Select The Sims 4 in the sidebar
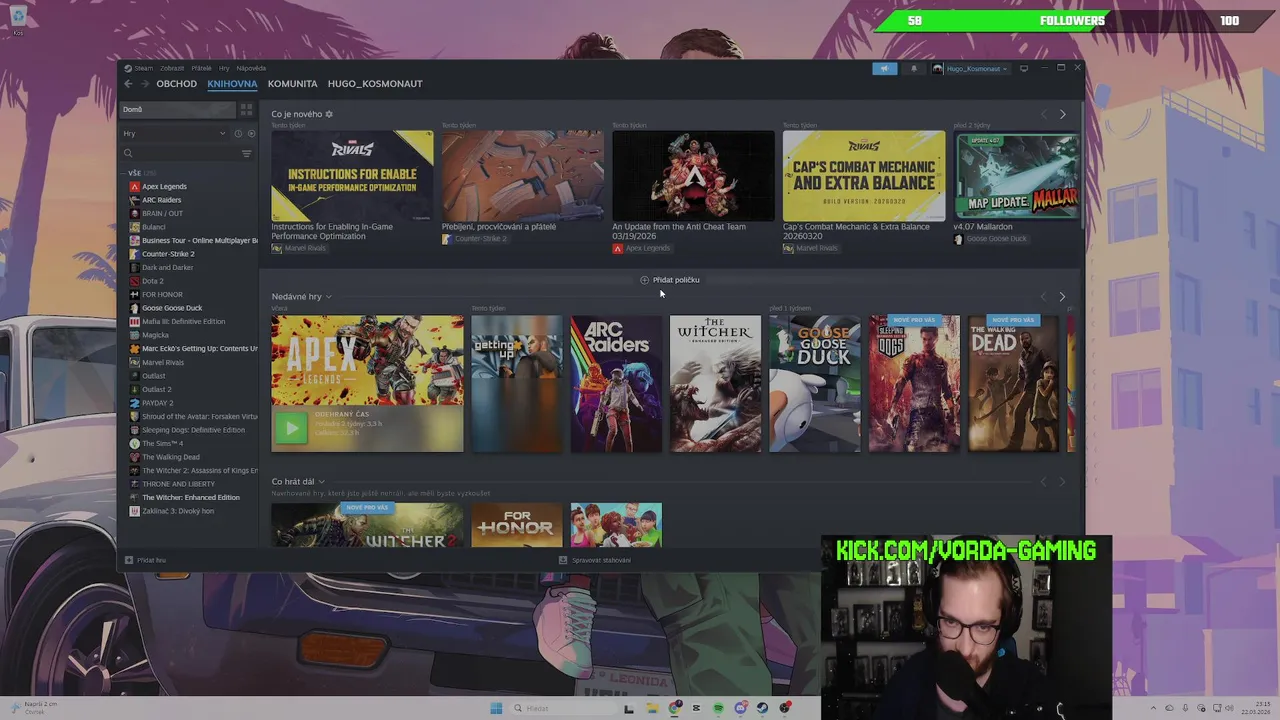1280x720 pixels. (162, 443)
